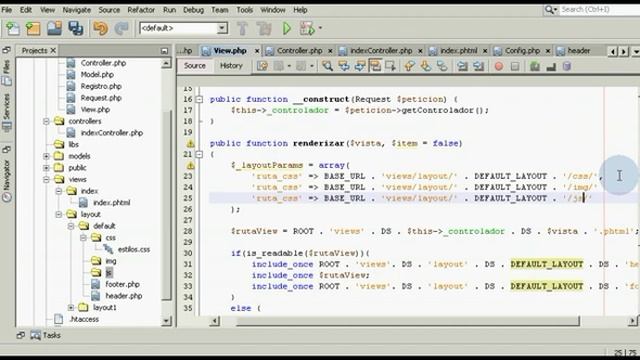Switch to the indexController.php tab
Image resolution: width=640 pixels, height=360 pixels.
click(381, 51)
